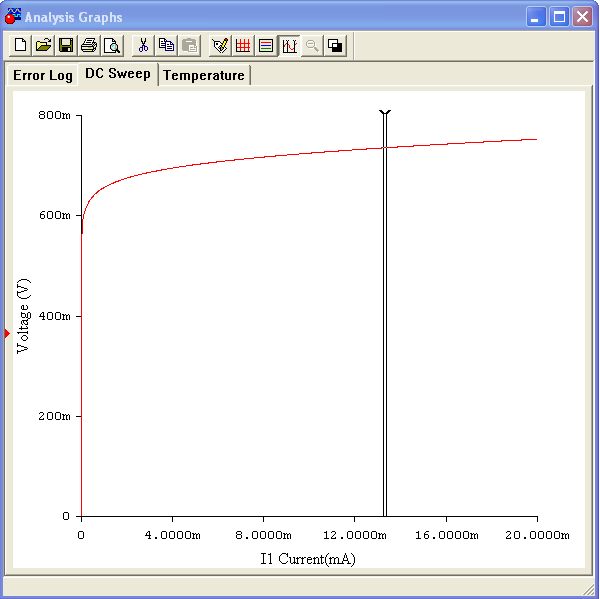Print the graph with the printer icon
This screenshot has height=599, width=600.
click(89, 46)
